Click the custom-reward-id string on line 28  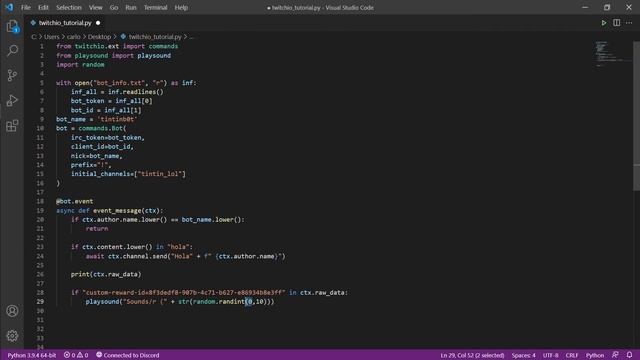[184, 293]
